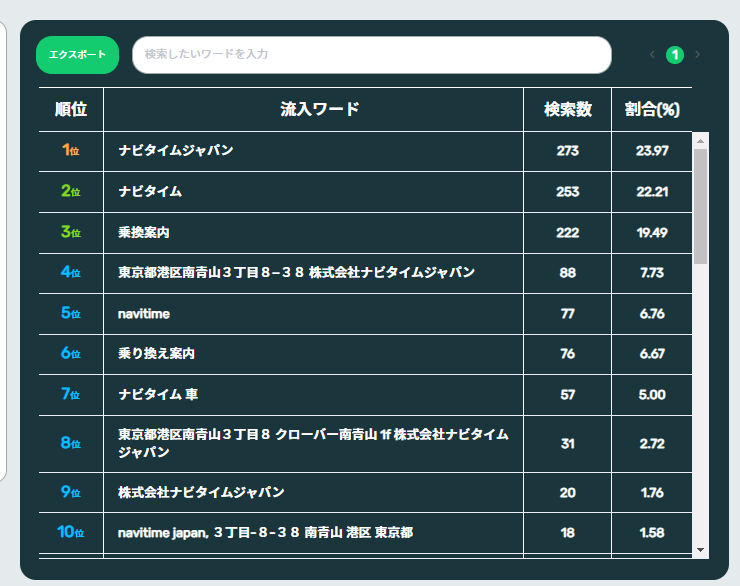Click percentage 5.00
The height and width of the screenshot is (586, 740).
[x=652, y=395]
